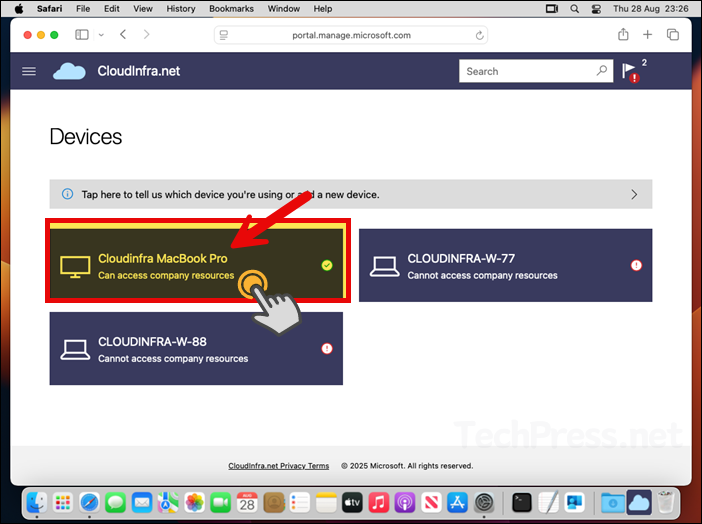
Task: Open the Safari menu
Action: [x=49, y=9]
